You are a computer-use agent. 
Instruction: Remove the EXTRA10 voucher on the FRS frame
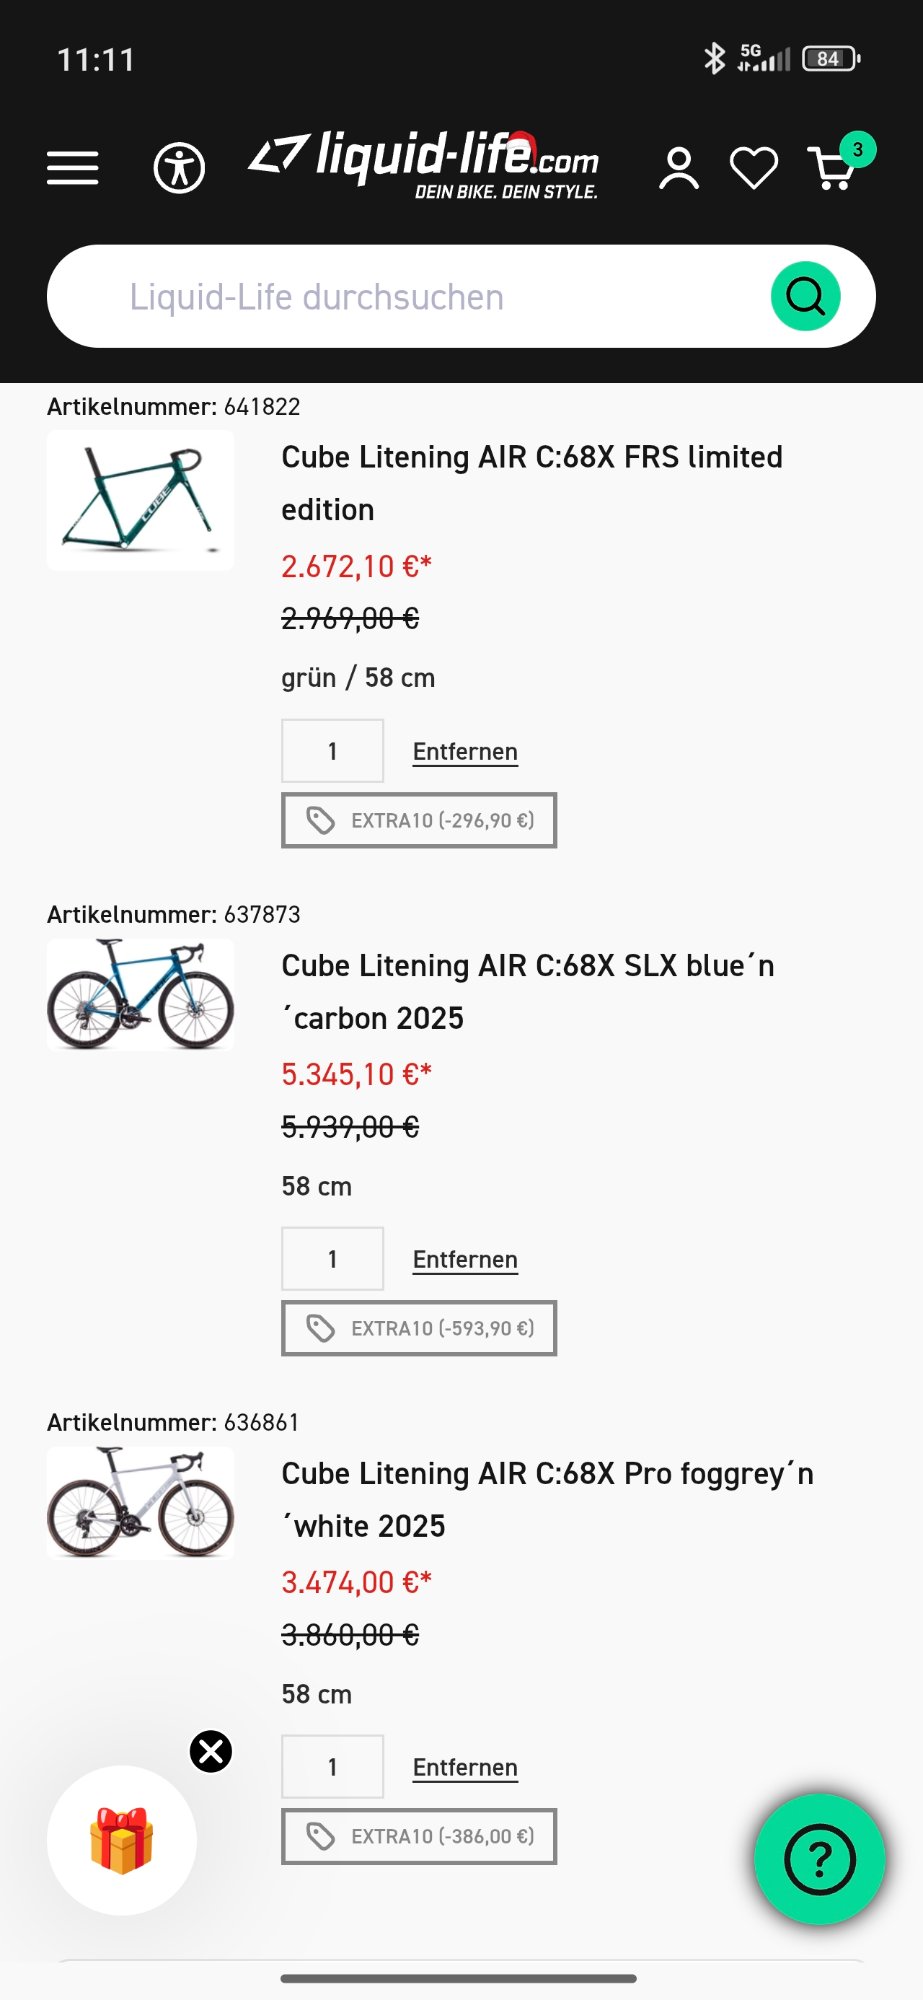[419, 820]
